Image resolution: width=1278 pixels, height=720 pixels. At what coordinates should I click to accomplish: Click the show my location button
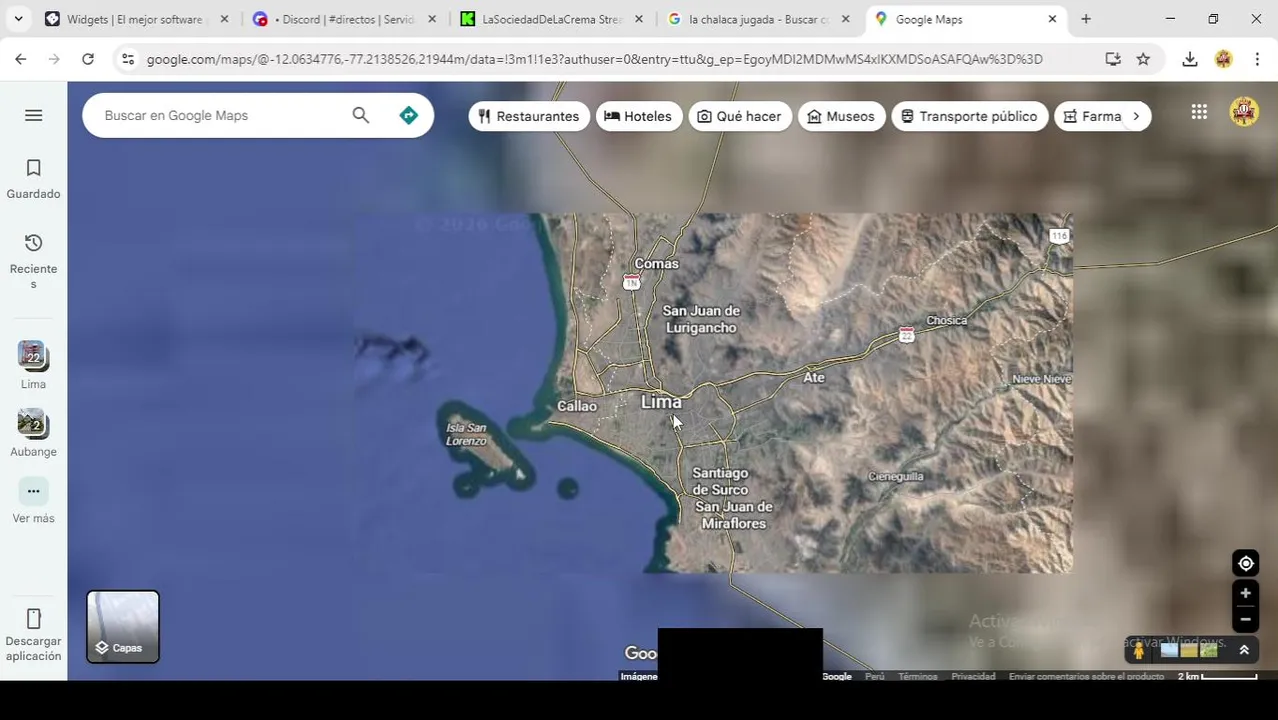tap(1245, 563)
